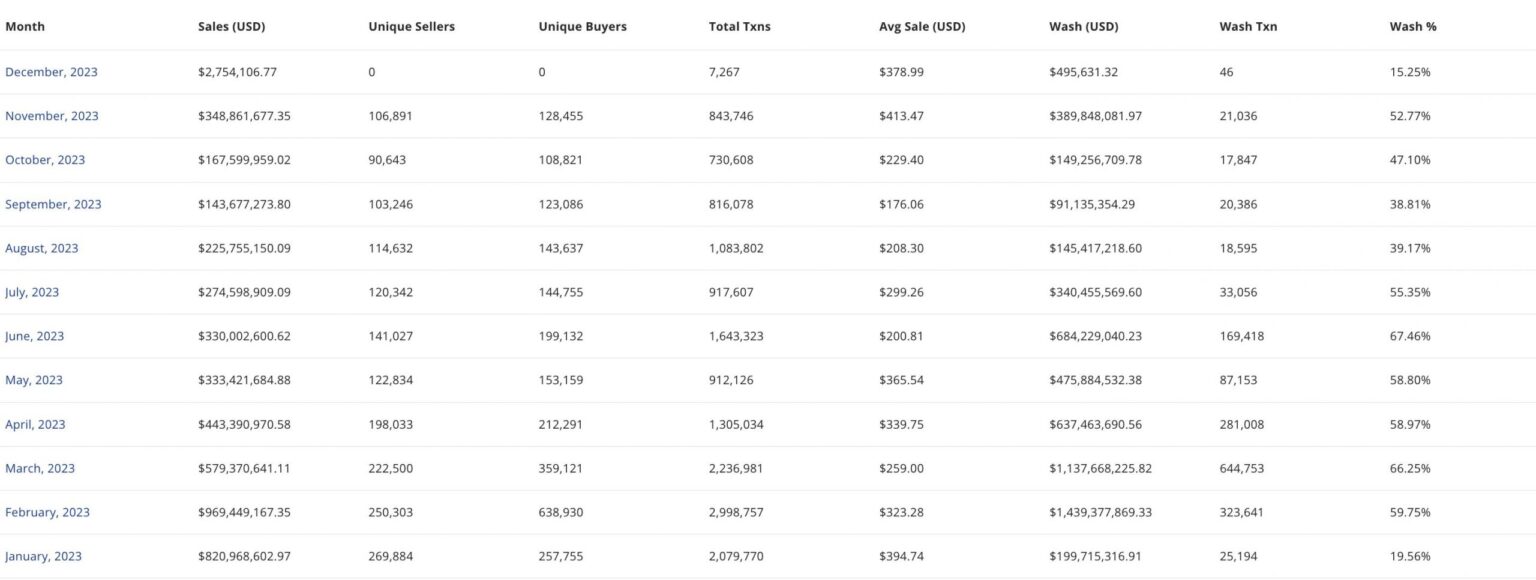Image resolution: width=1536 pixels, height=580 pixels.
Task: Click the October, 2023 link
Action: tap(45, 160)
